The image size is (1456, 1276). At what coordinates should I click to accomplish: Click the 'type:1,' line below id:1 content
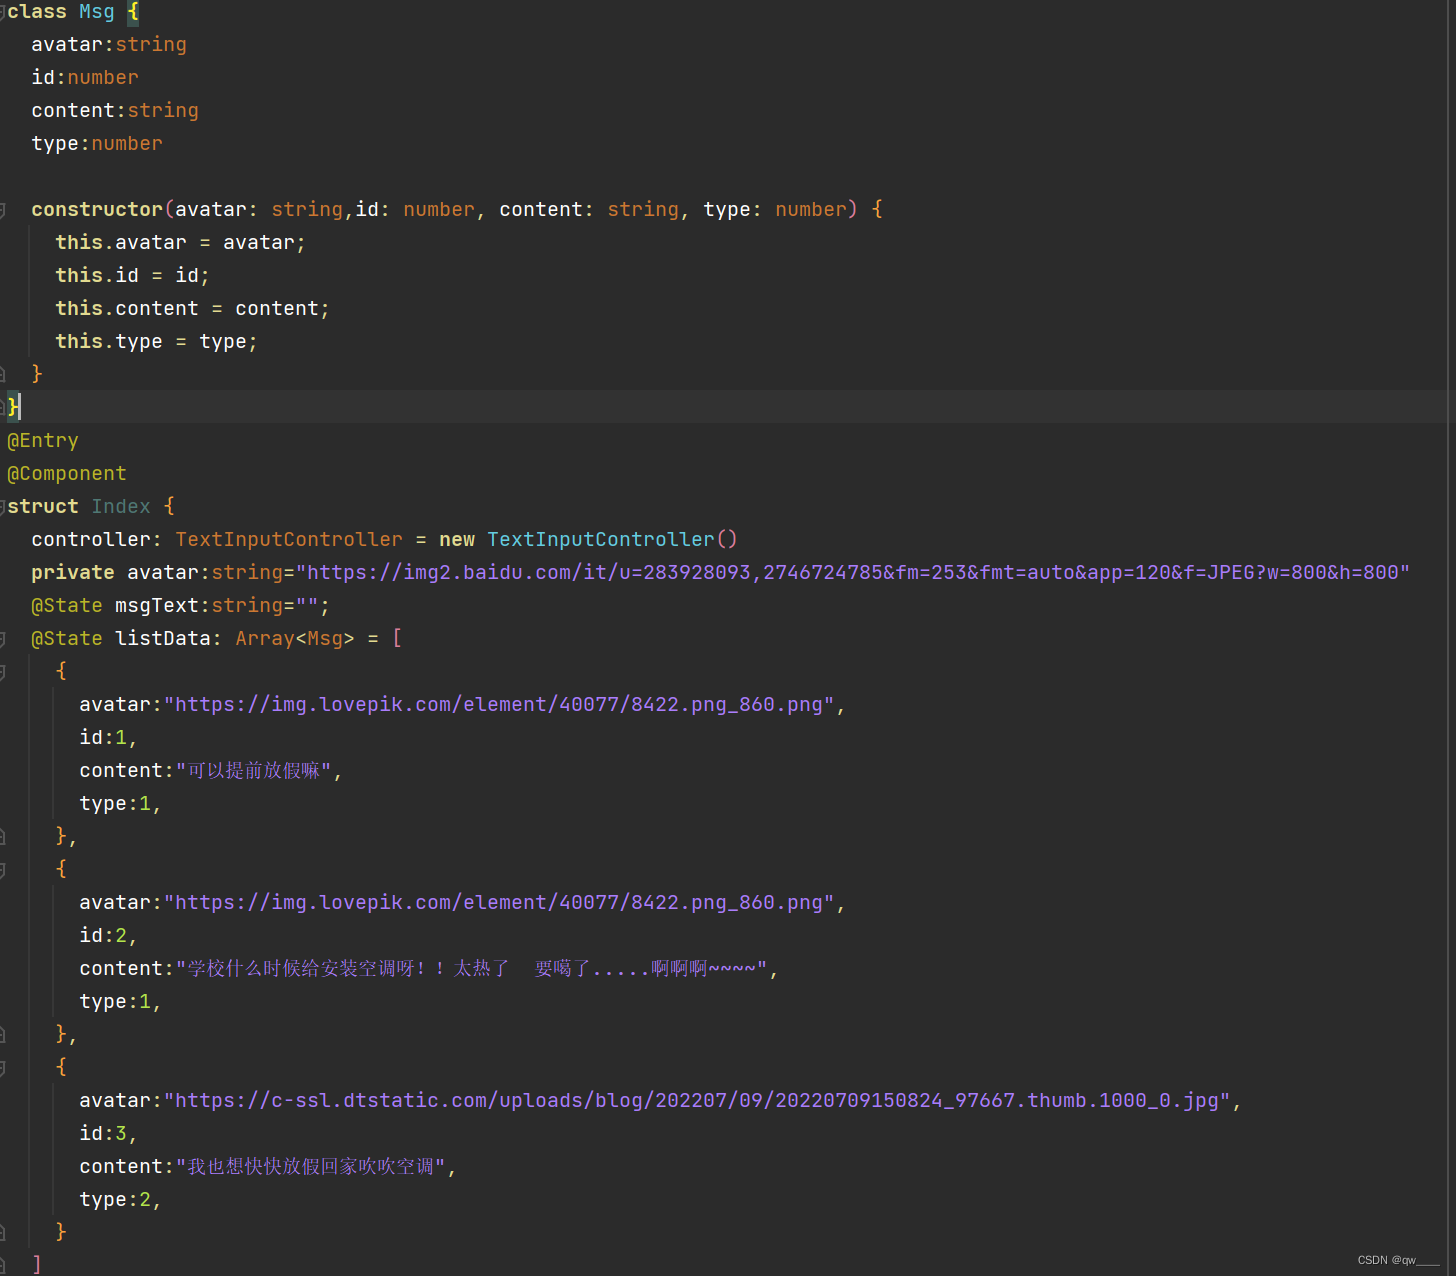[120, 804]
